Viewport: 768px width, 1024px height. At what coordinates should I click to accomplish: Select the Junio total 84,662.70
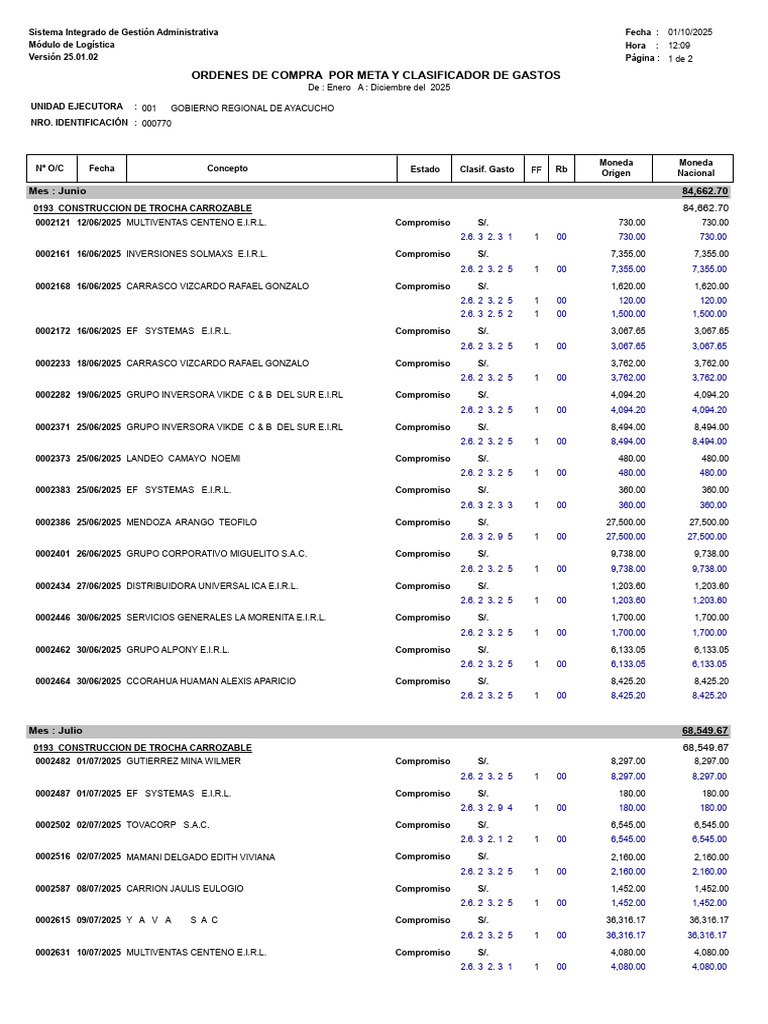click(705, 191)
